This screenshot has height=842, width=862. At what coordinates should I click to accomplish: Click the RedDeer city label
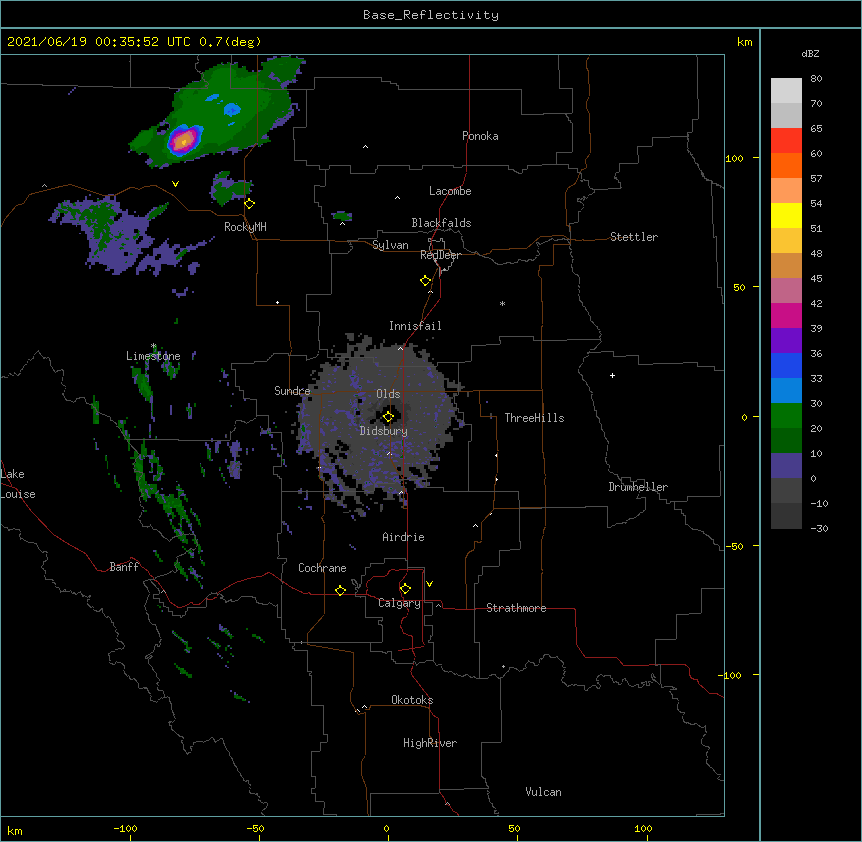pos(440,255)
